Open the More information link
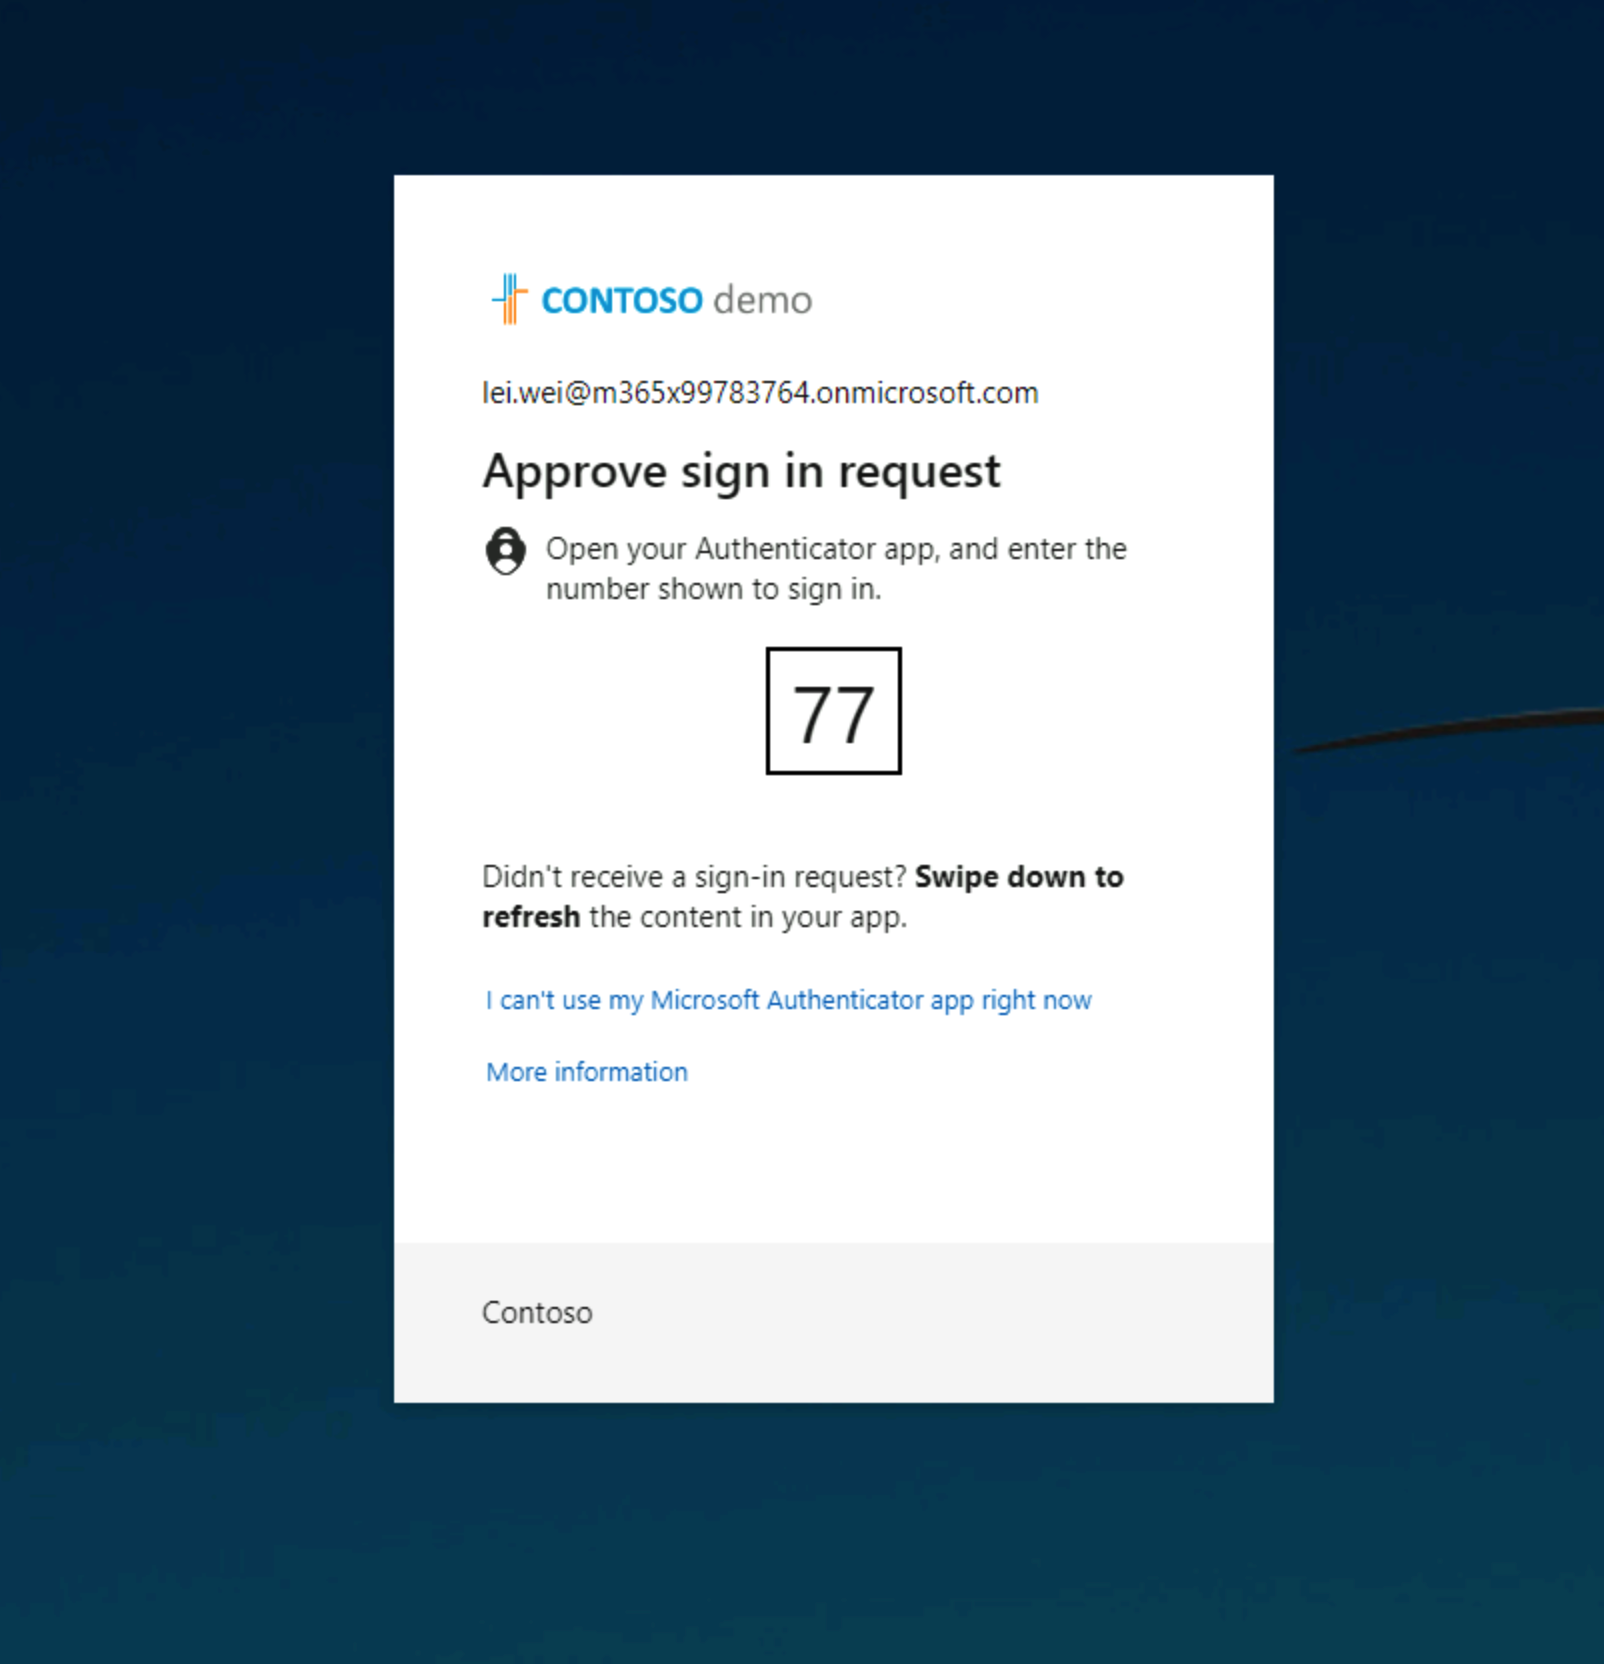 pyautogui.click(x=587, y=1072)
